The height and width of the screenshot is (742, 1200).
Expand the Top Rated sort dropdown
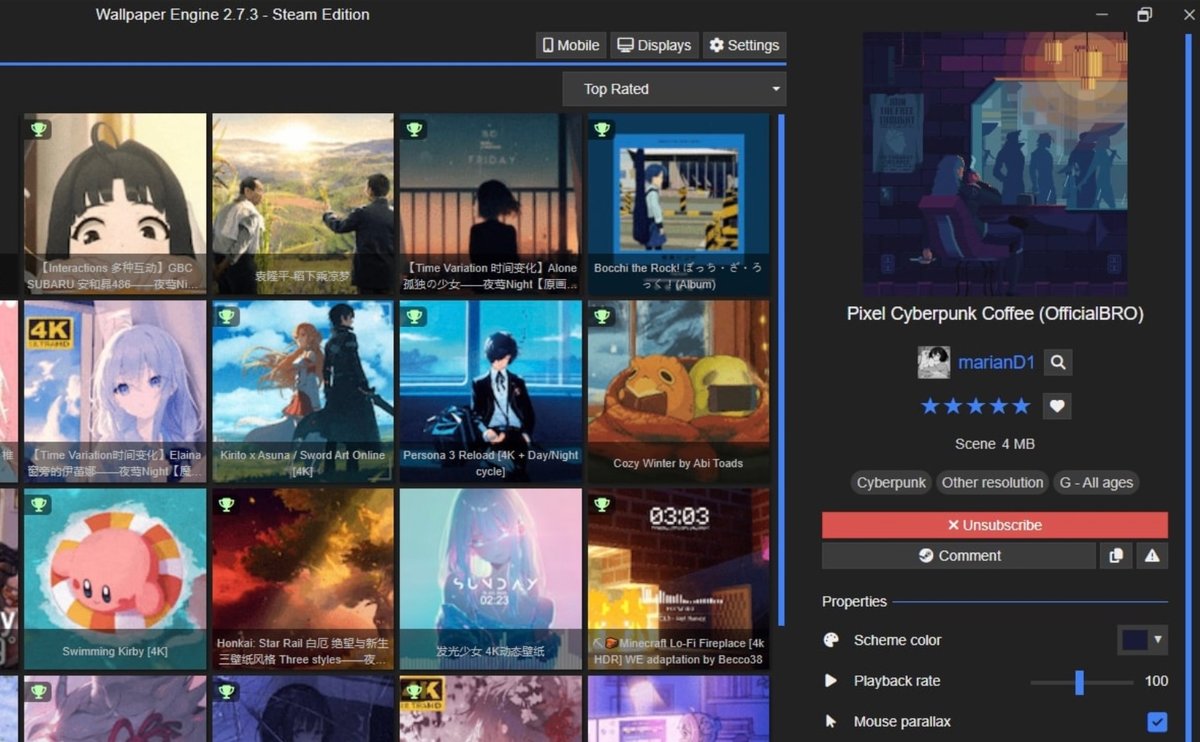(674, 89)
